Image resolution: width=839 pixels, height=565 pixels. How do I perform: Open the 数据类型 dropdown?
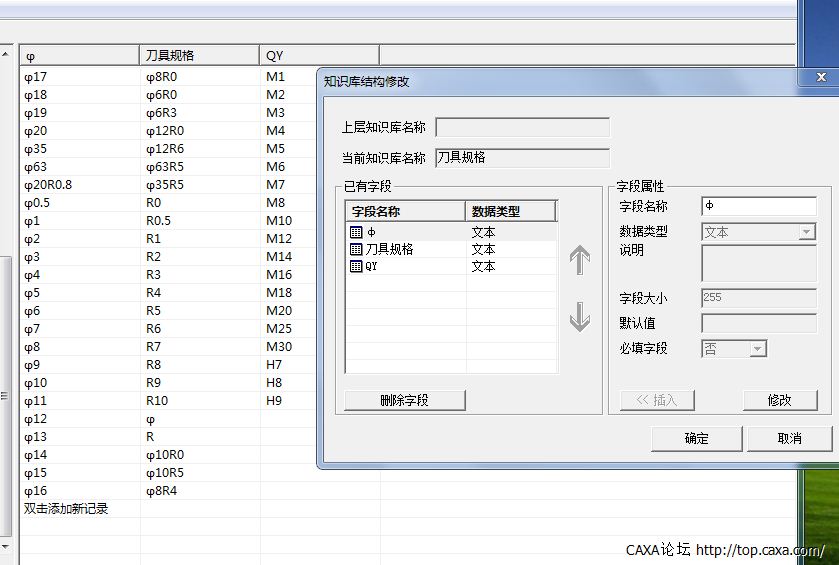point(807,232)
